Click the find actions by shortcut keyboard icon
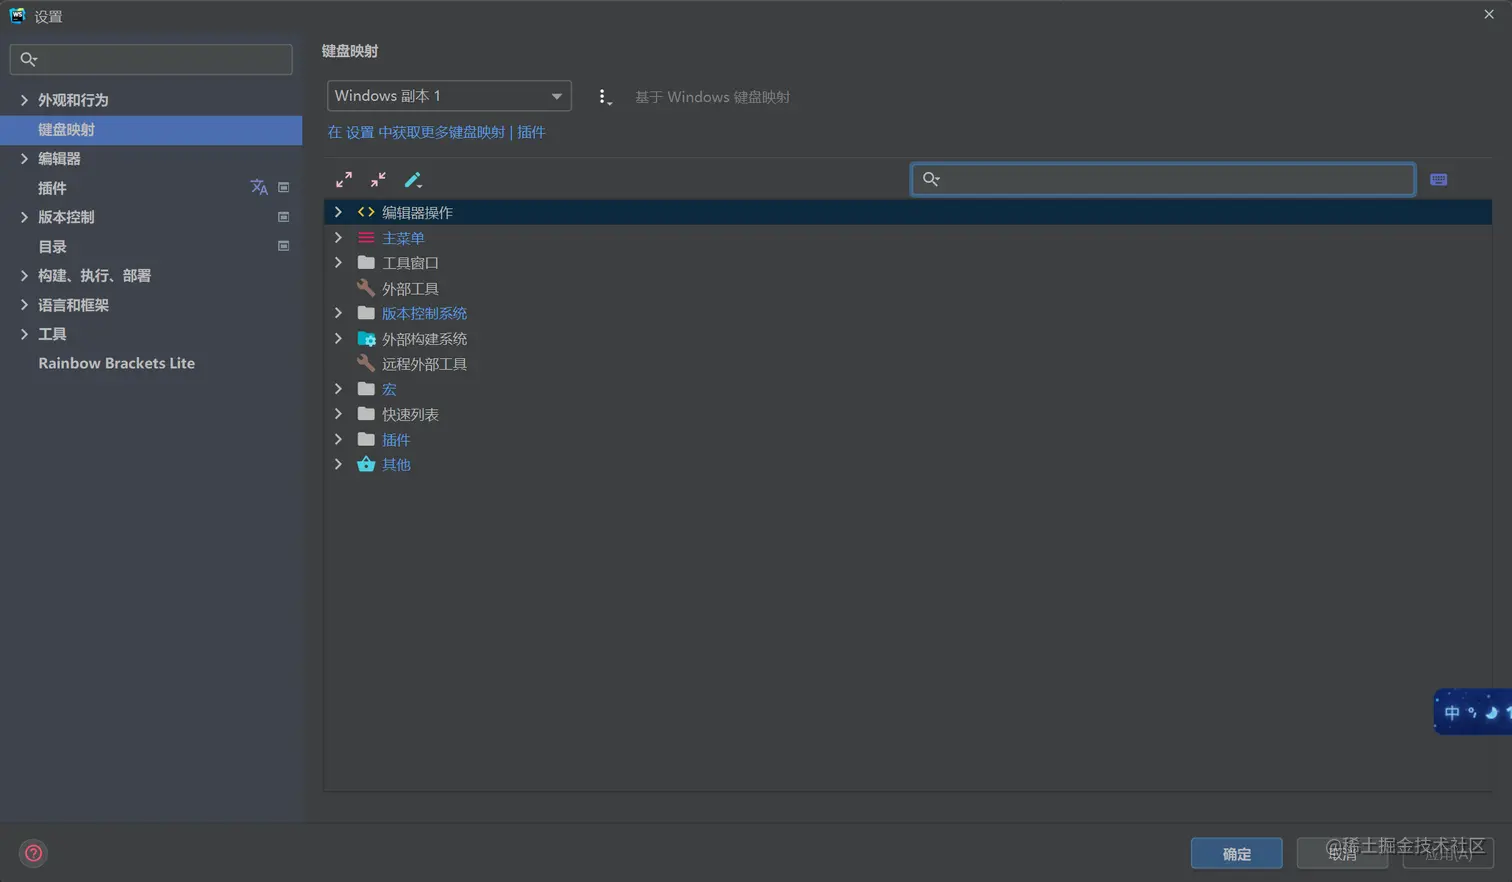Image resolution: width=1512 pixels, height=882 pixels. (1439, 180)
